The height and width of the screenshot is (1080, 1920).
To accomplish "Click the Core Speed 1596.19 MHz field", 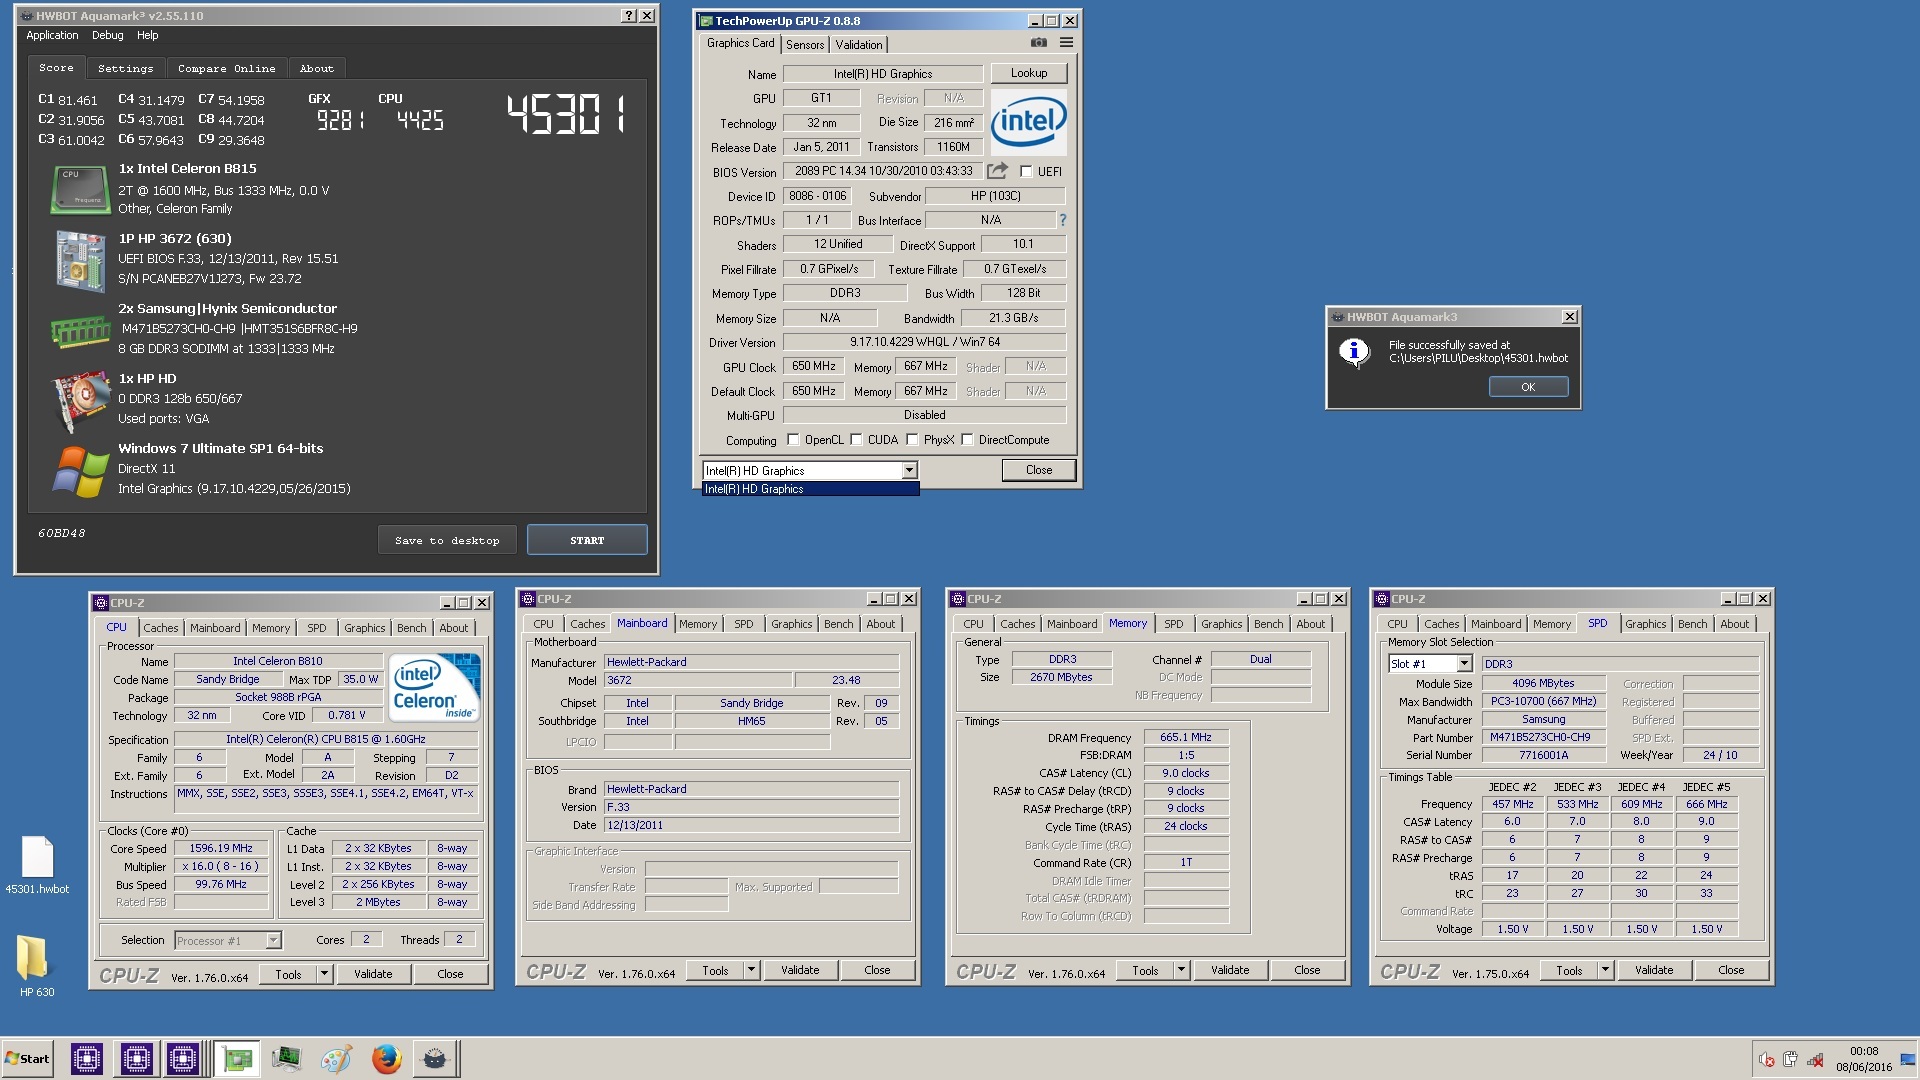I will (221, 848).
